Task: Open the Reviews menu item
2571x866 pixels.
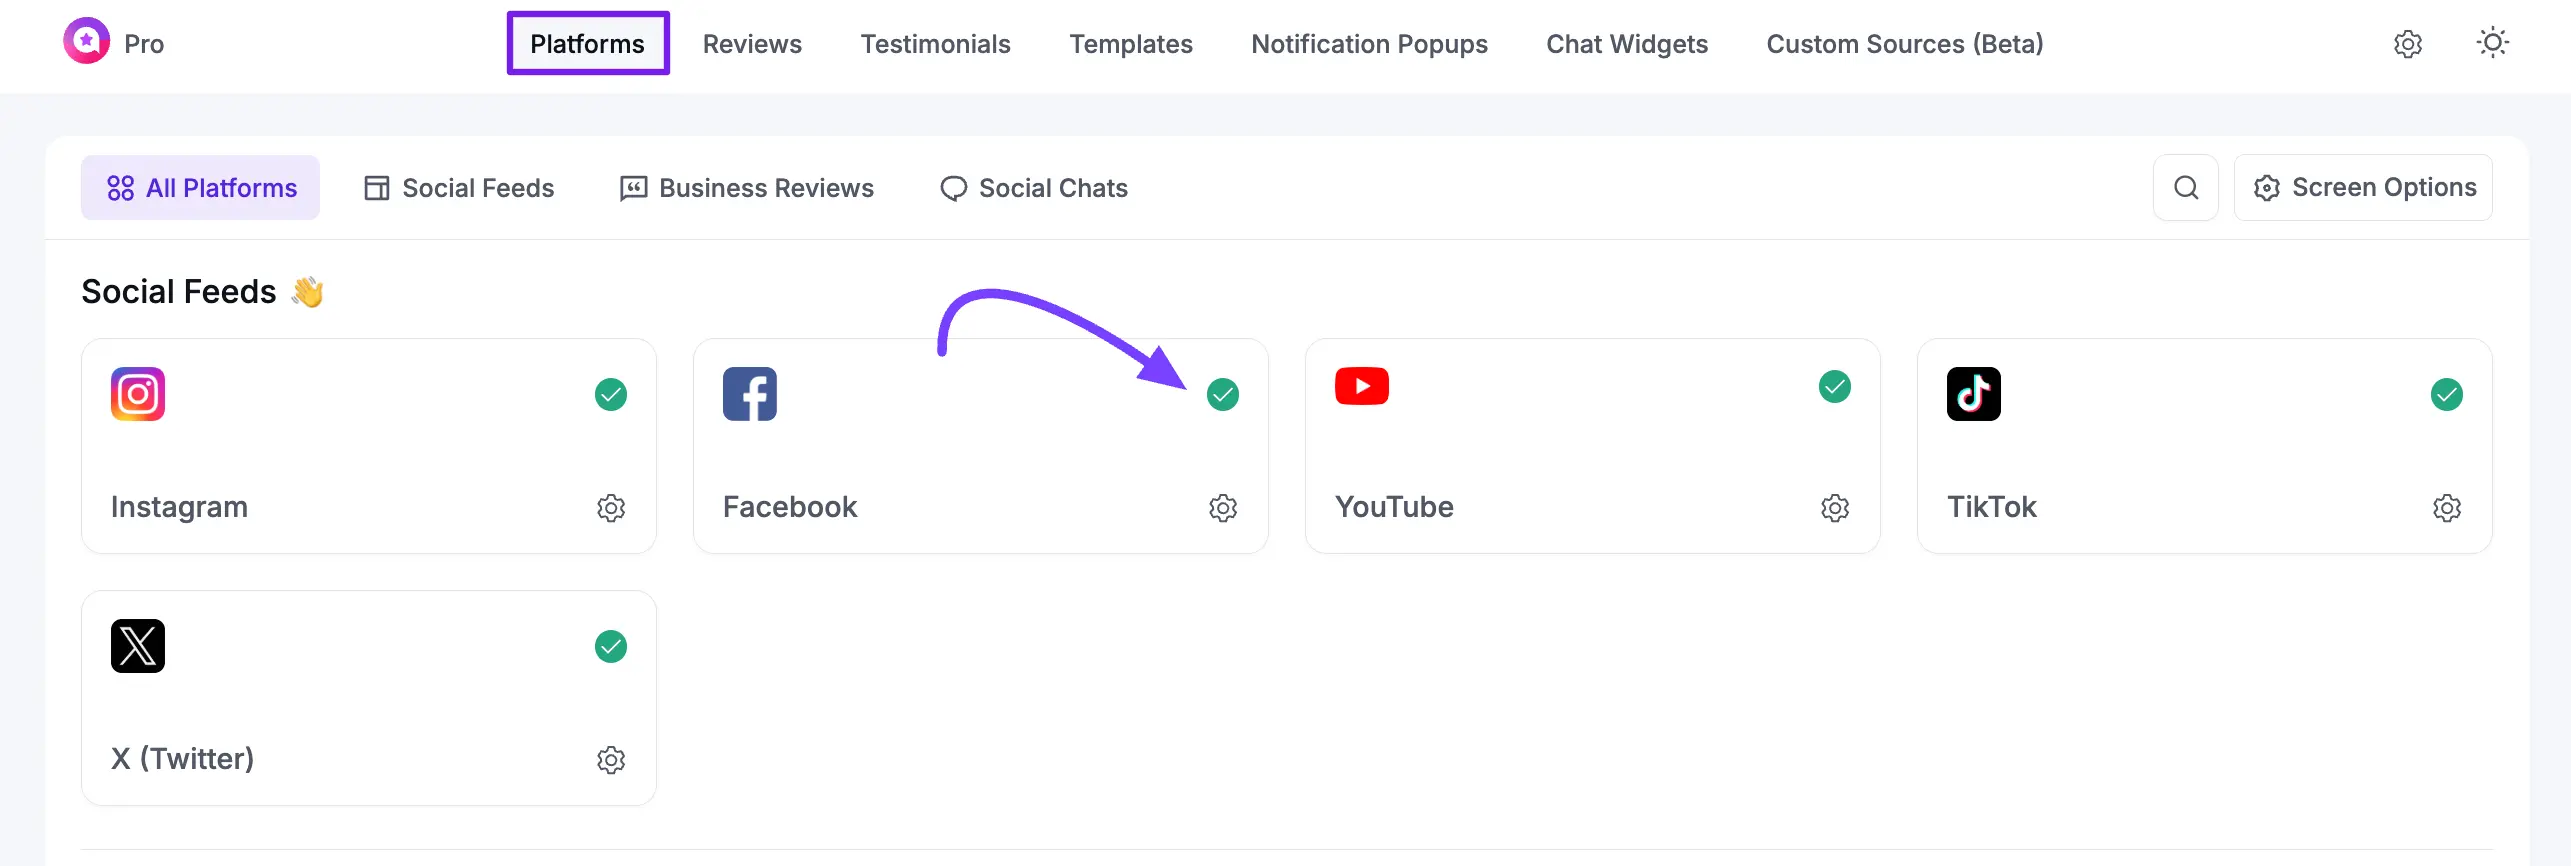Action: [x=752, y=44]
